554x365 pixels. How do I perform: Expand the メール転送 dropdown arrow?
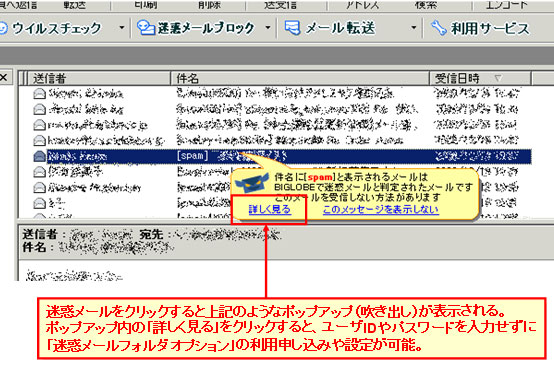coord(413,28)
